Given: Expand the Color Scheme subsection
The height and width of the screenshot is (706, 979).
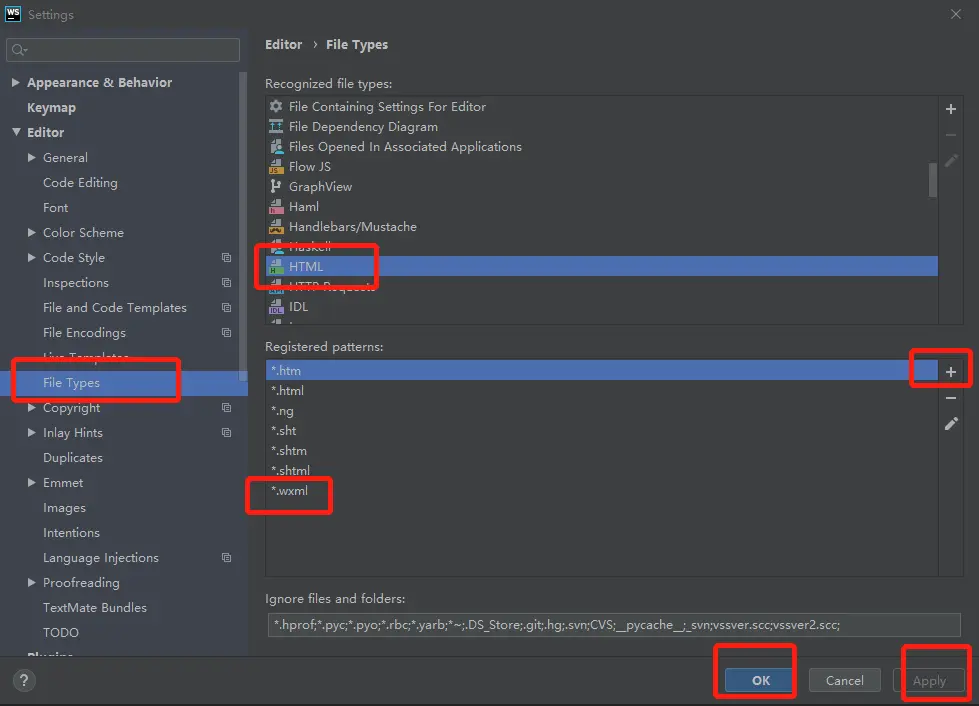Looking at the screenshot, I should 31,232.
